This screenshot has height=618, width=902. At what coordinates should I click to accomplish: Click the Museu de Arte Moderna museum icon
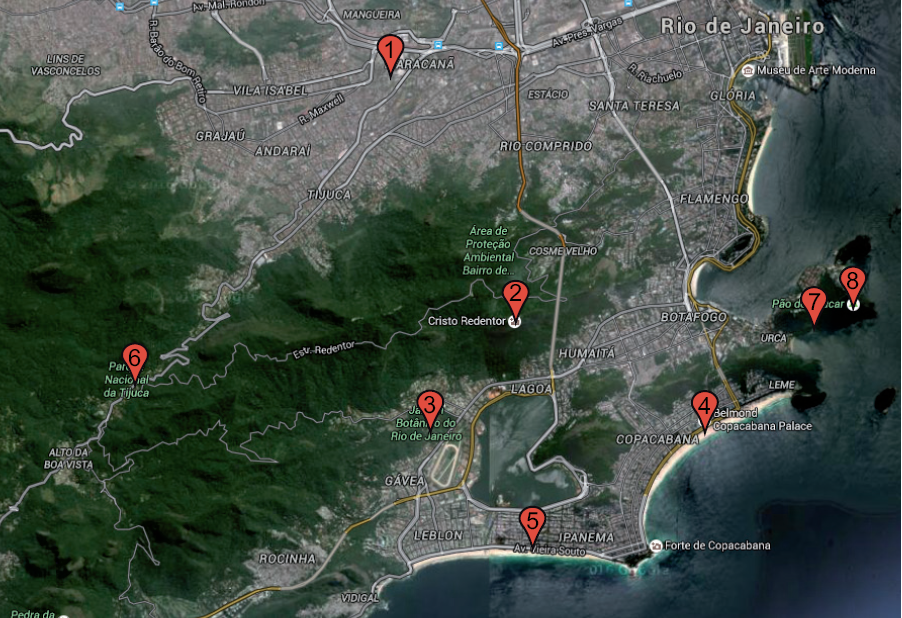pos(748,70)
